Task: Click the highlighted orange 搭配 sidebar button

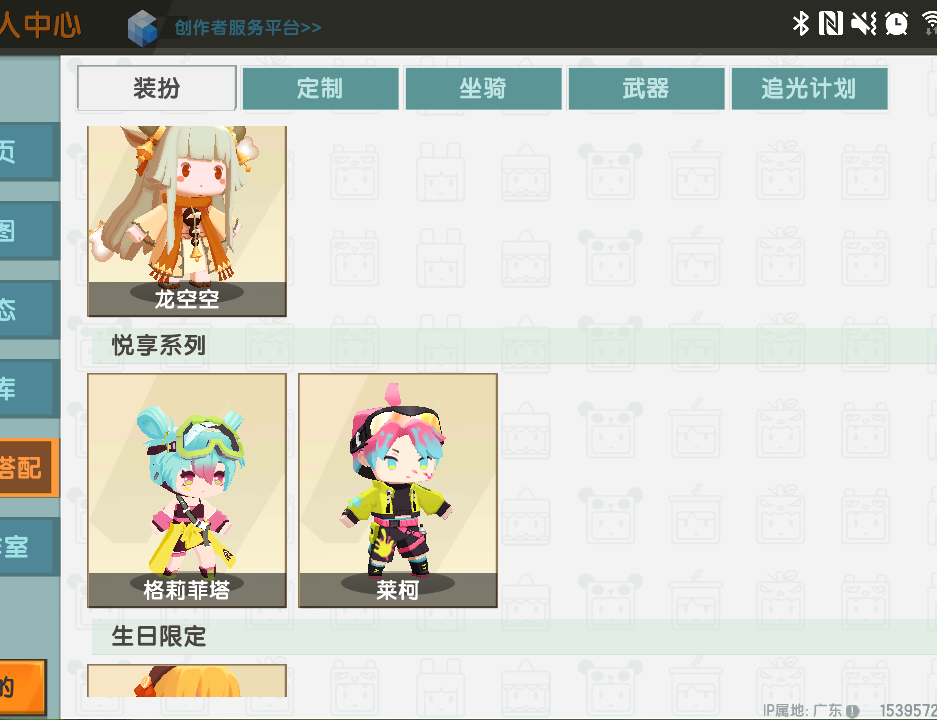Action: 29,468
